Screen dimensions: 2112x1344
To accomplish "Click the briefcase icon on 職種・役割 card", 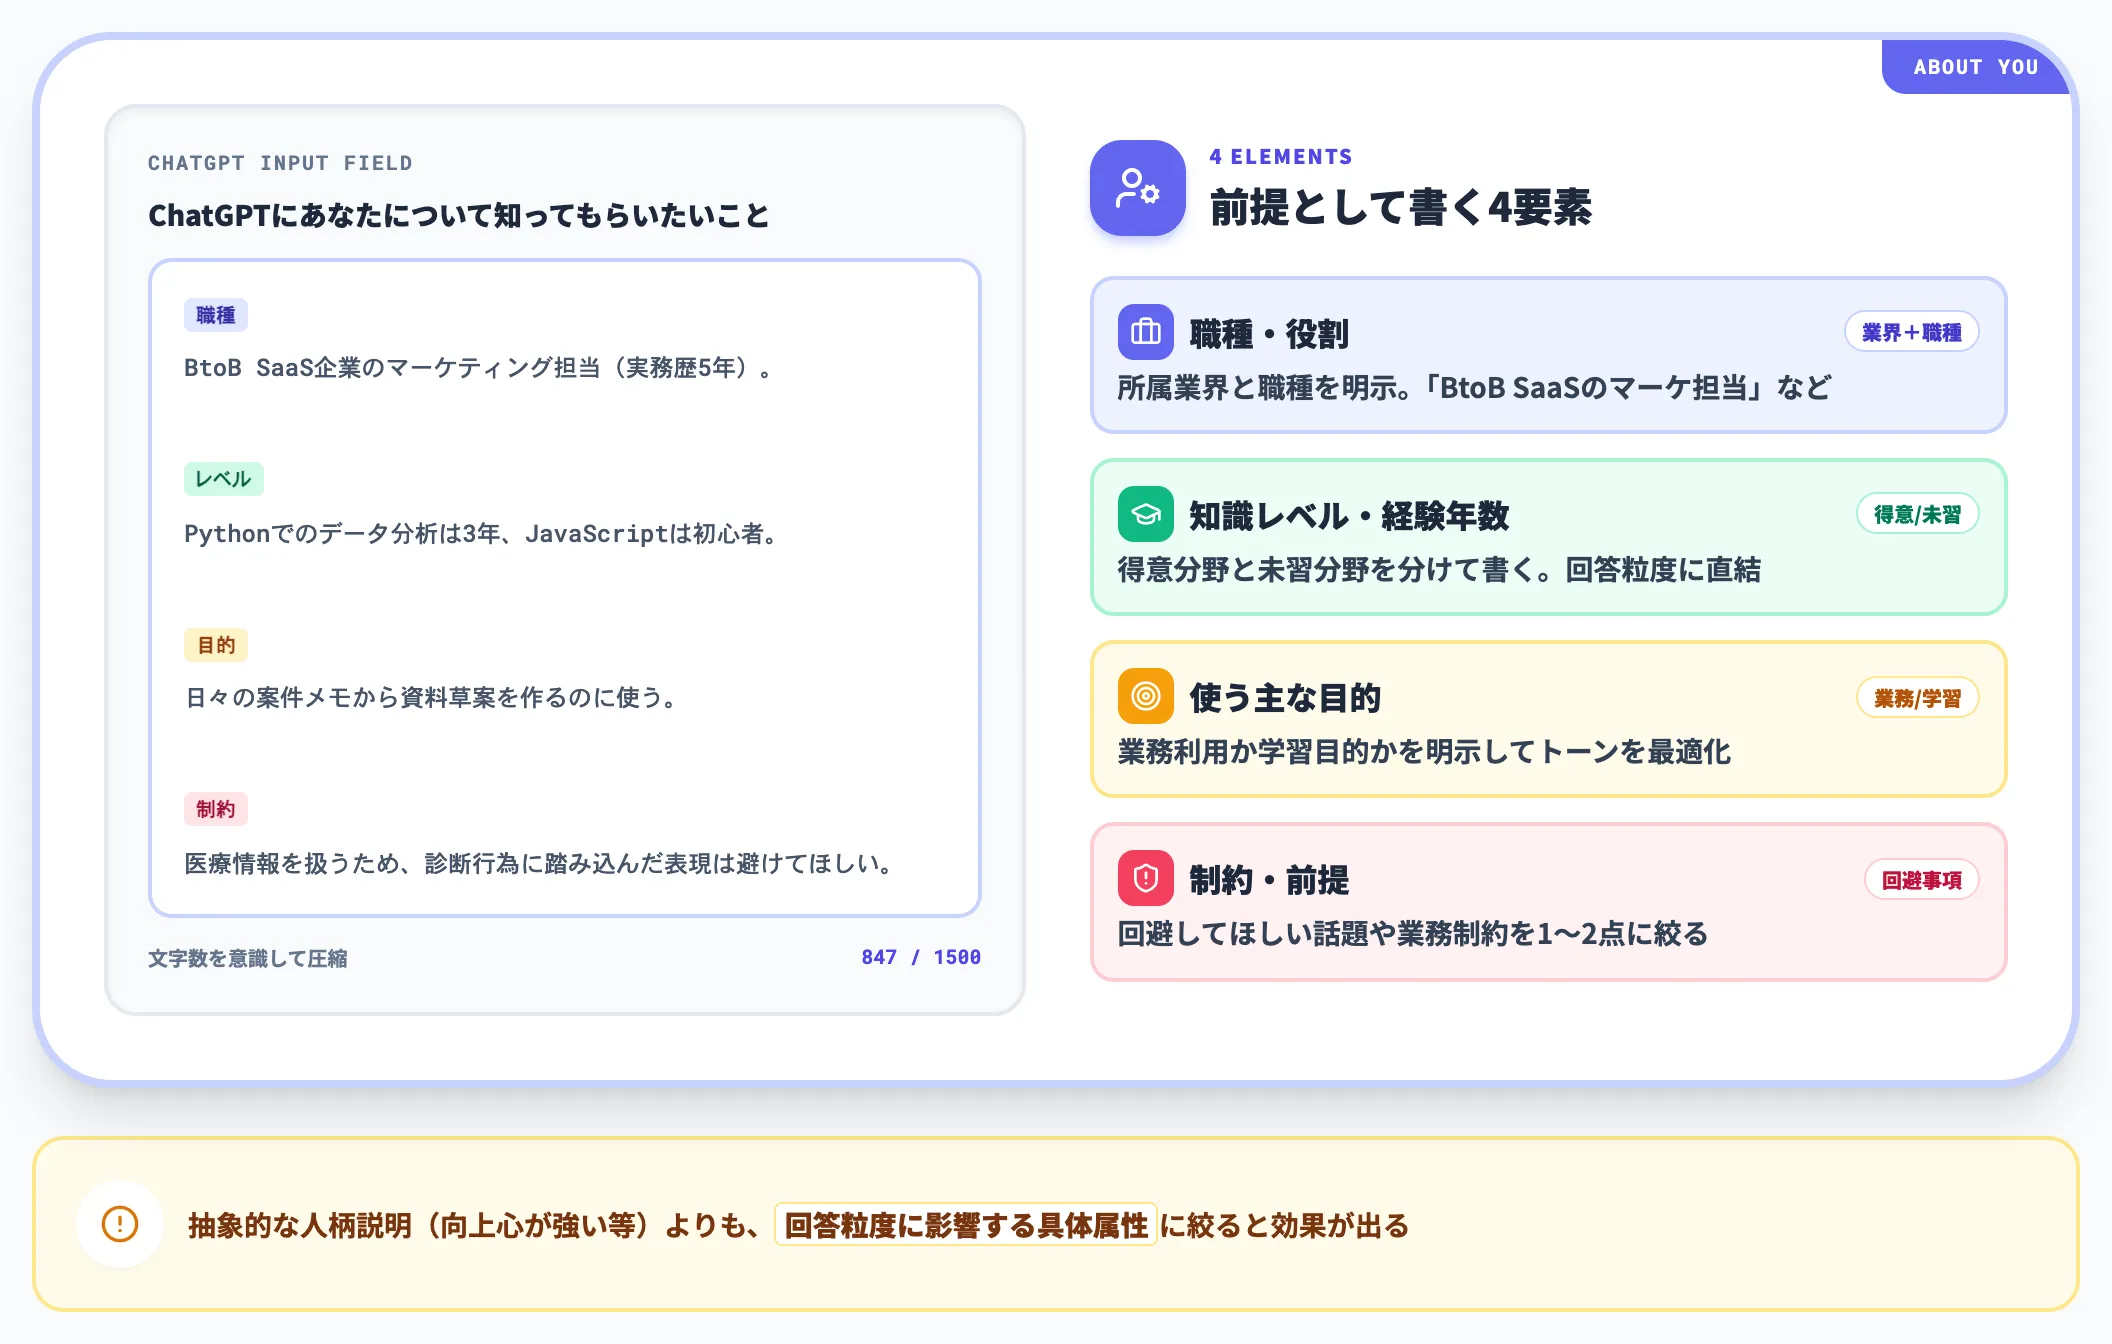I will [1146, 332].
